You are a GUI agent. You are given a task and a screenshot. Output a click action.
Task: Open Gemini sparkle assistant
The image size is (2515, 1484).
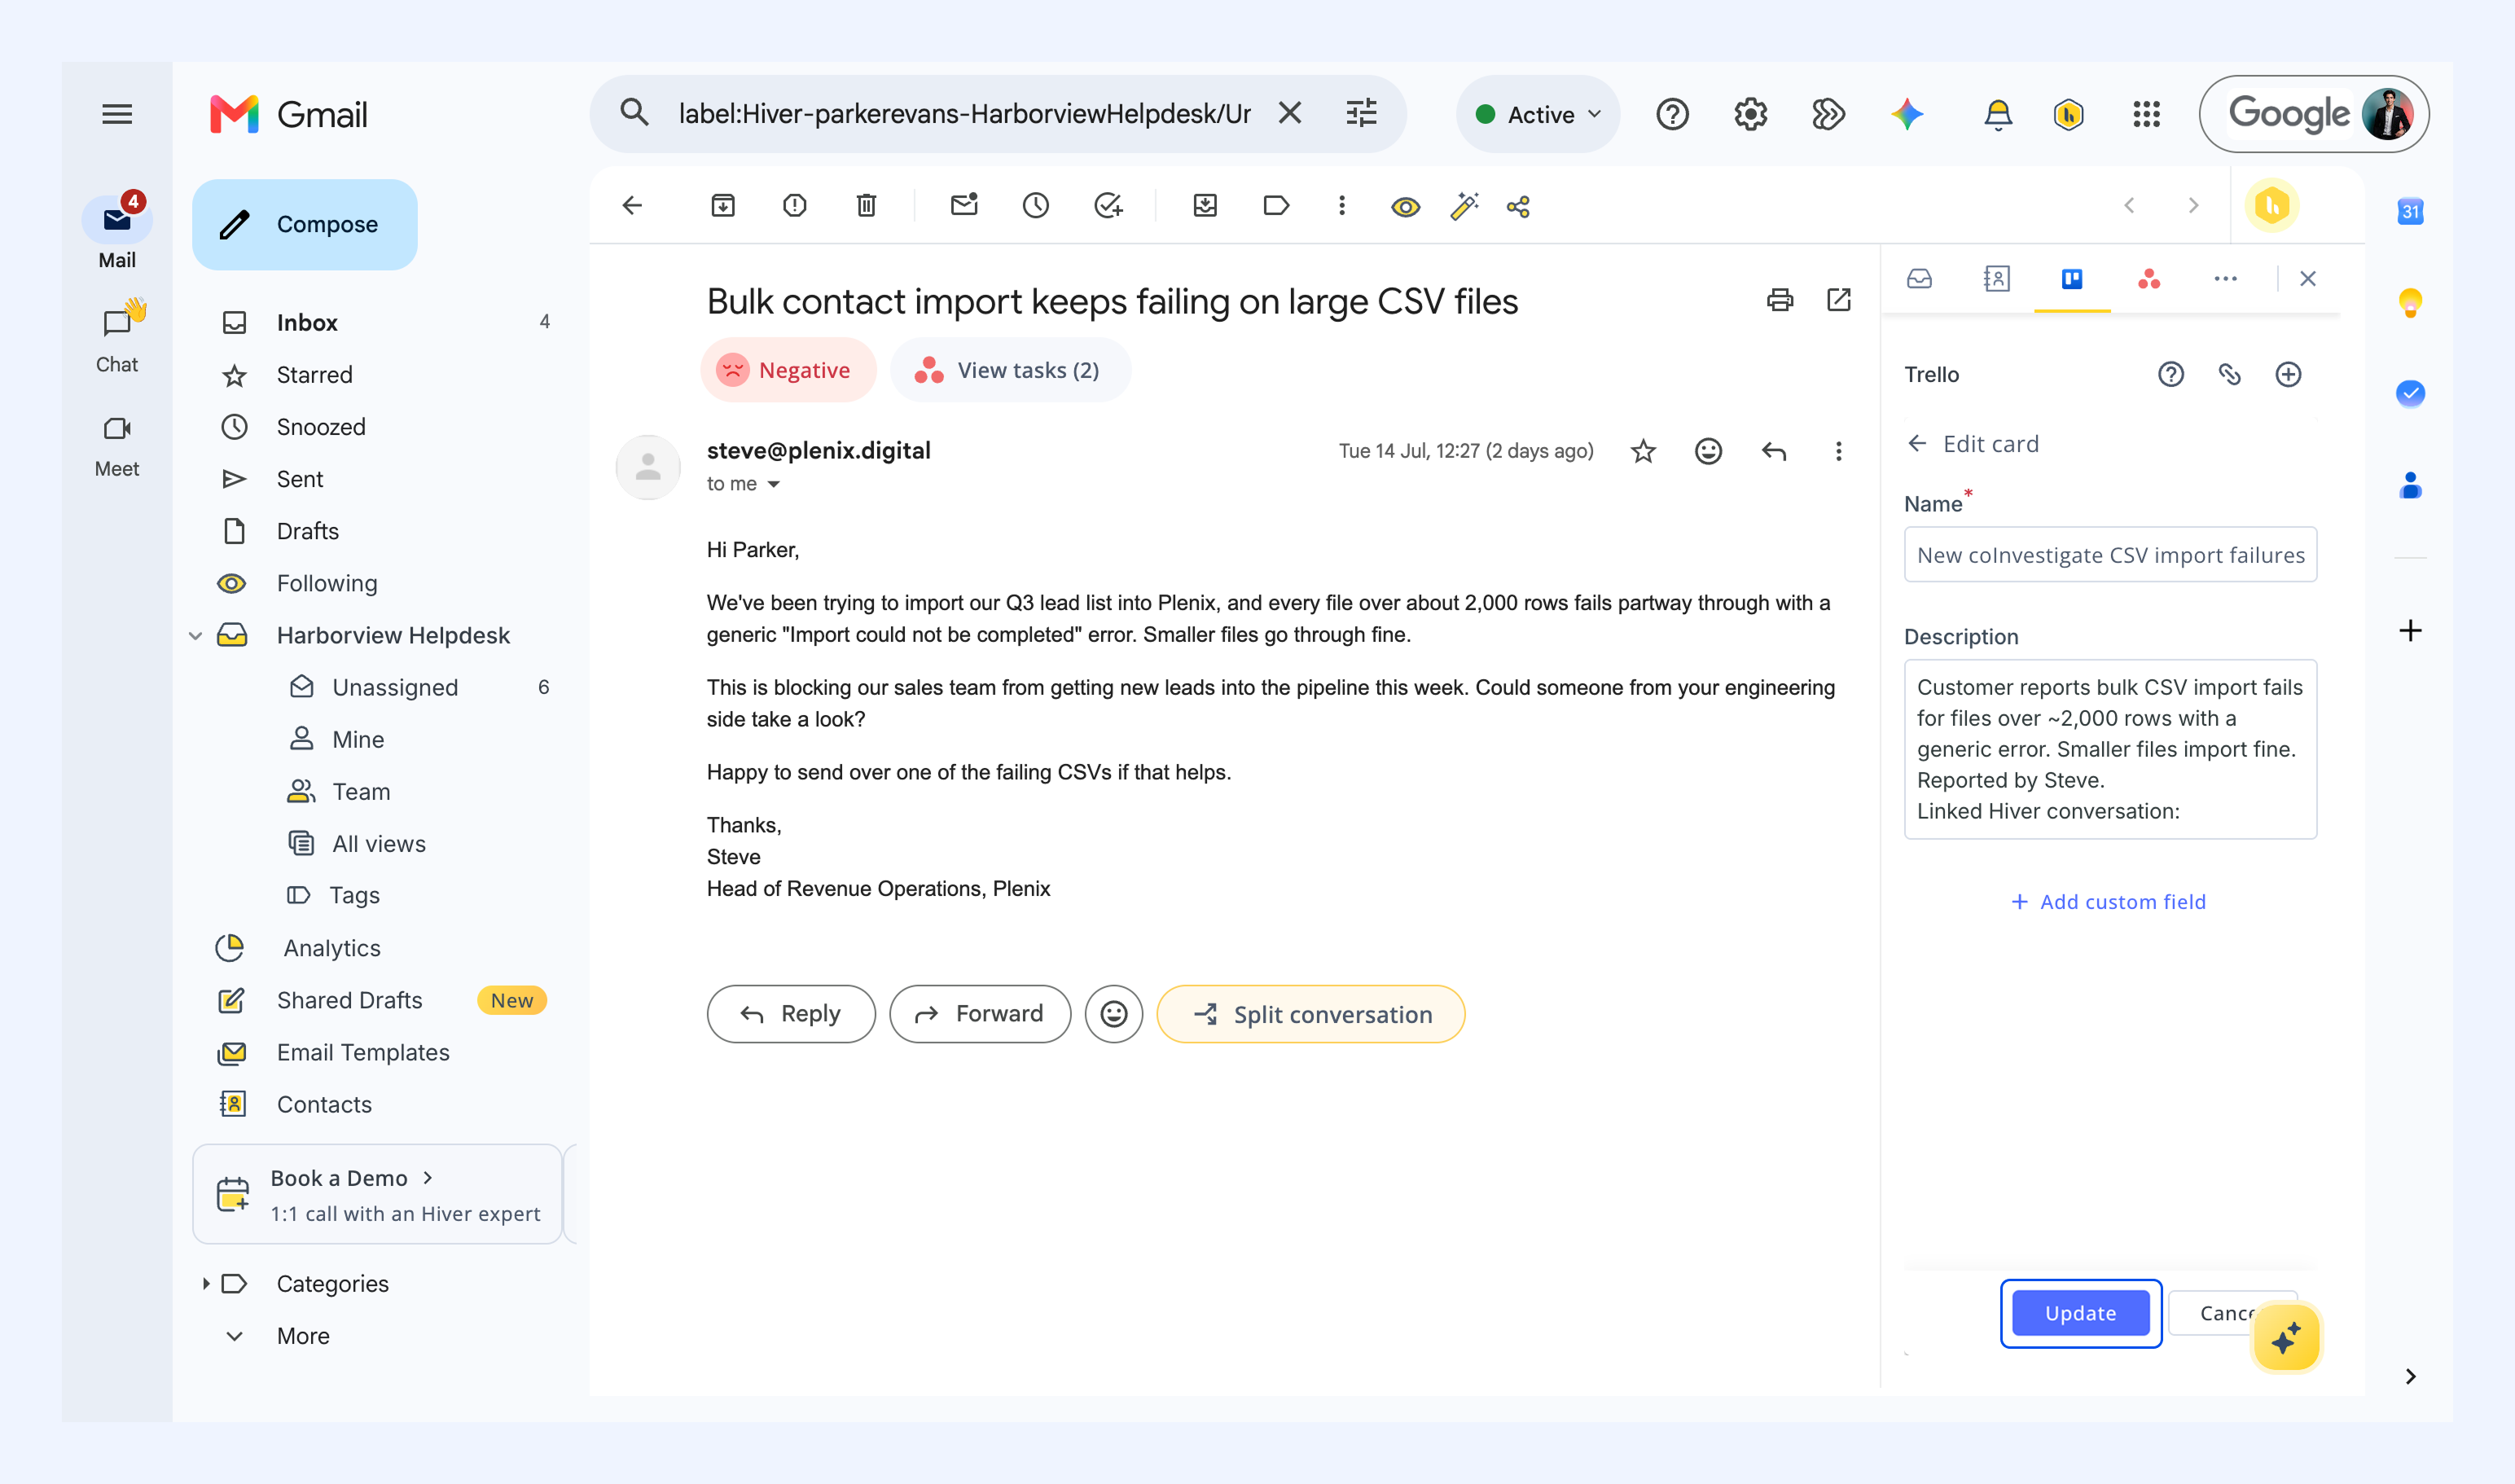point(1907,114)
